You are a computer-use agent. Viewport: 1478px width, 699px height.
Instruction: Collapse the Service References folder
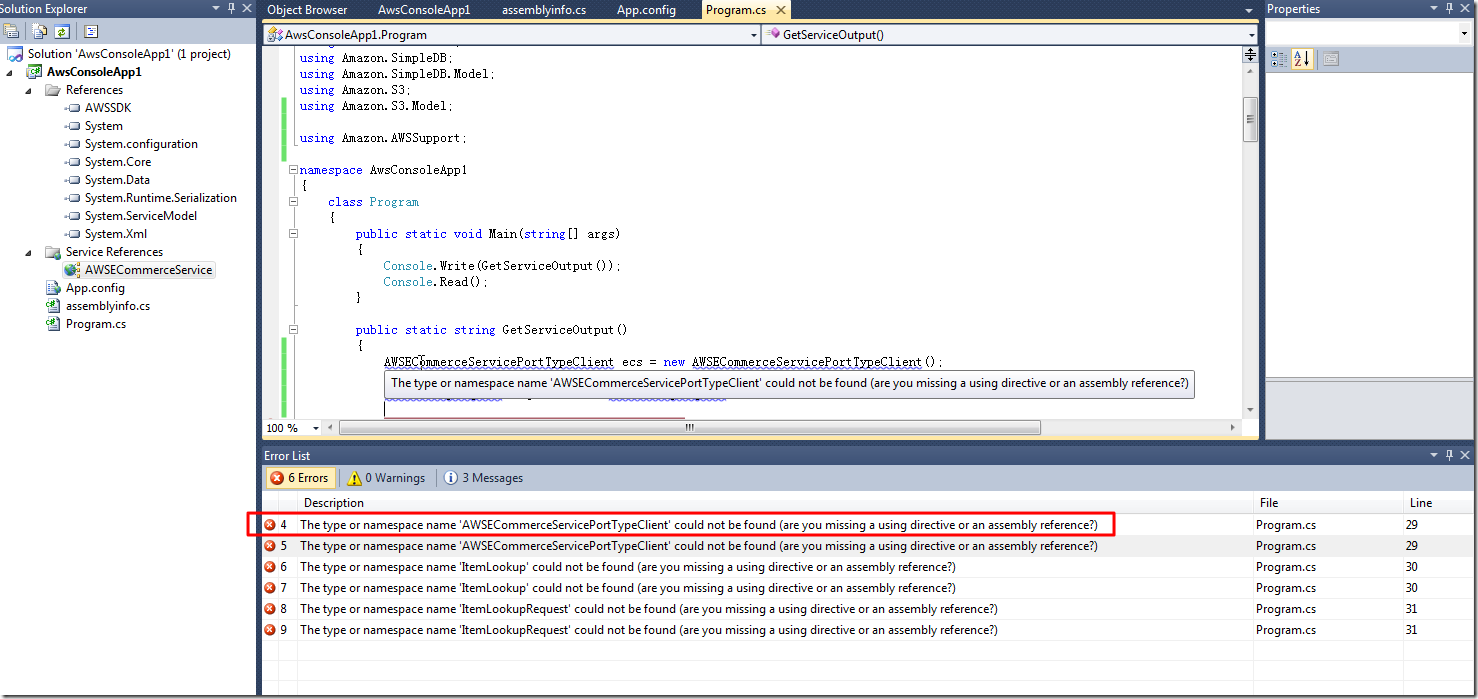[30, 252]
